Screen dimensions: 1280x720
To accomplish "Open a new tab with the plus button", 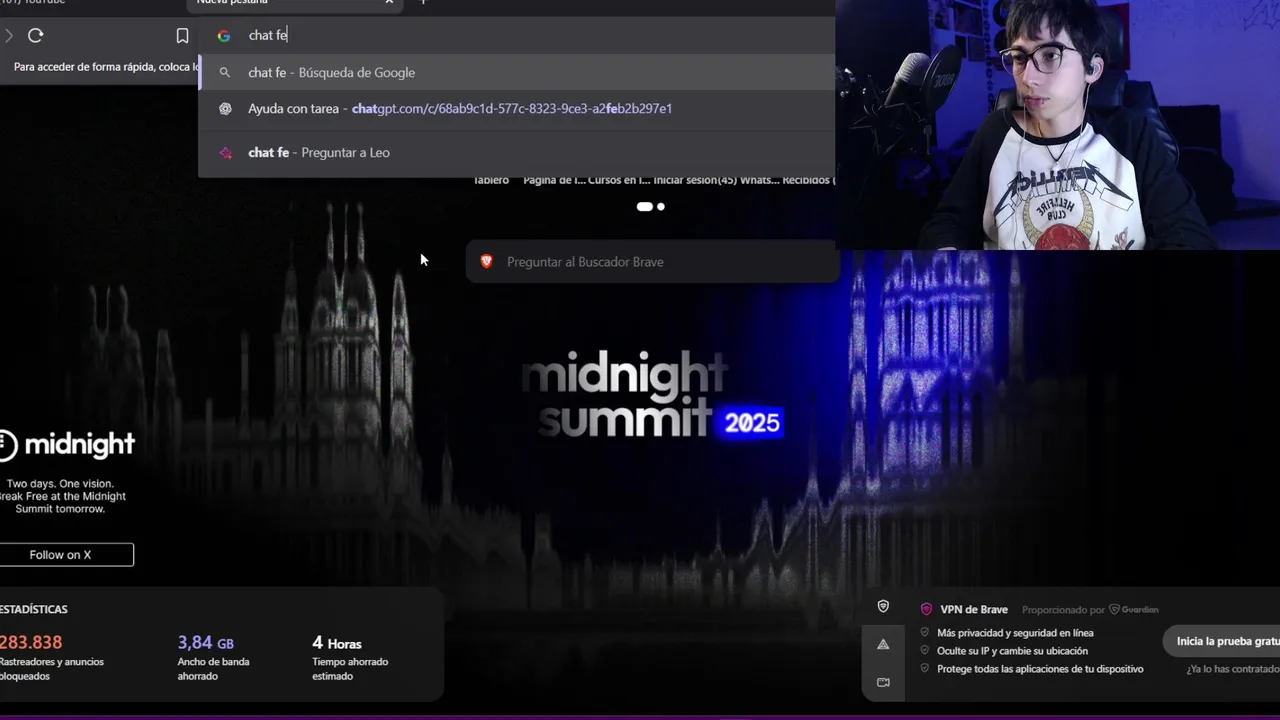I will click(x=423, y=2).
